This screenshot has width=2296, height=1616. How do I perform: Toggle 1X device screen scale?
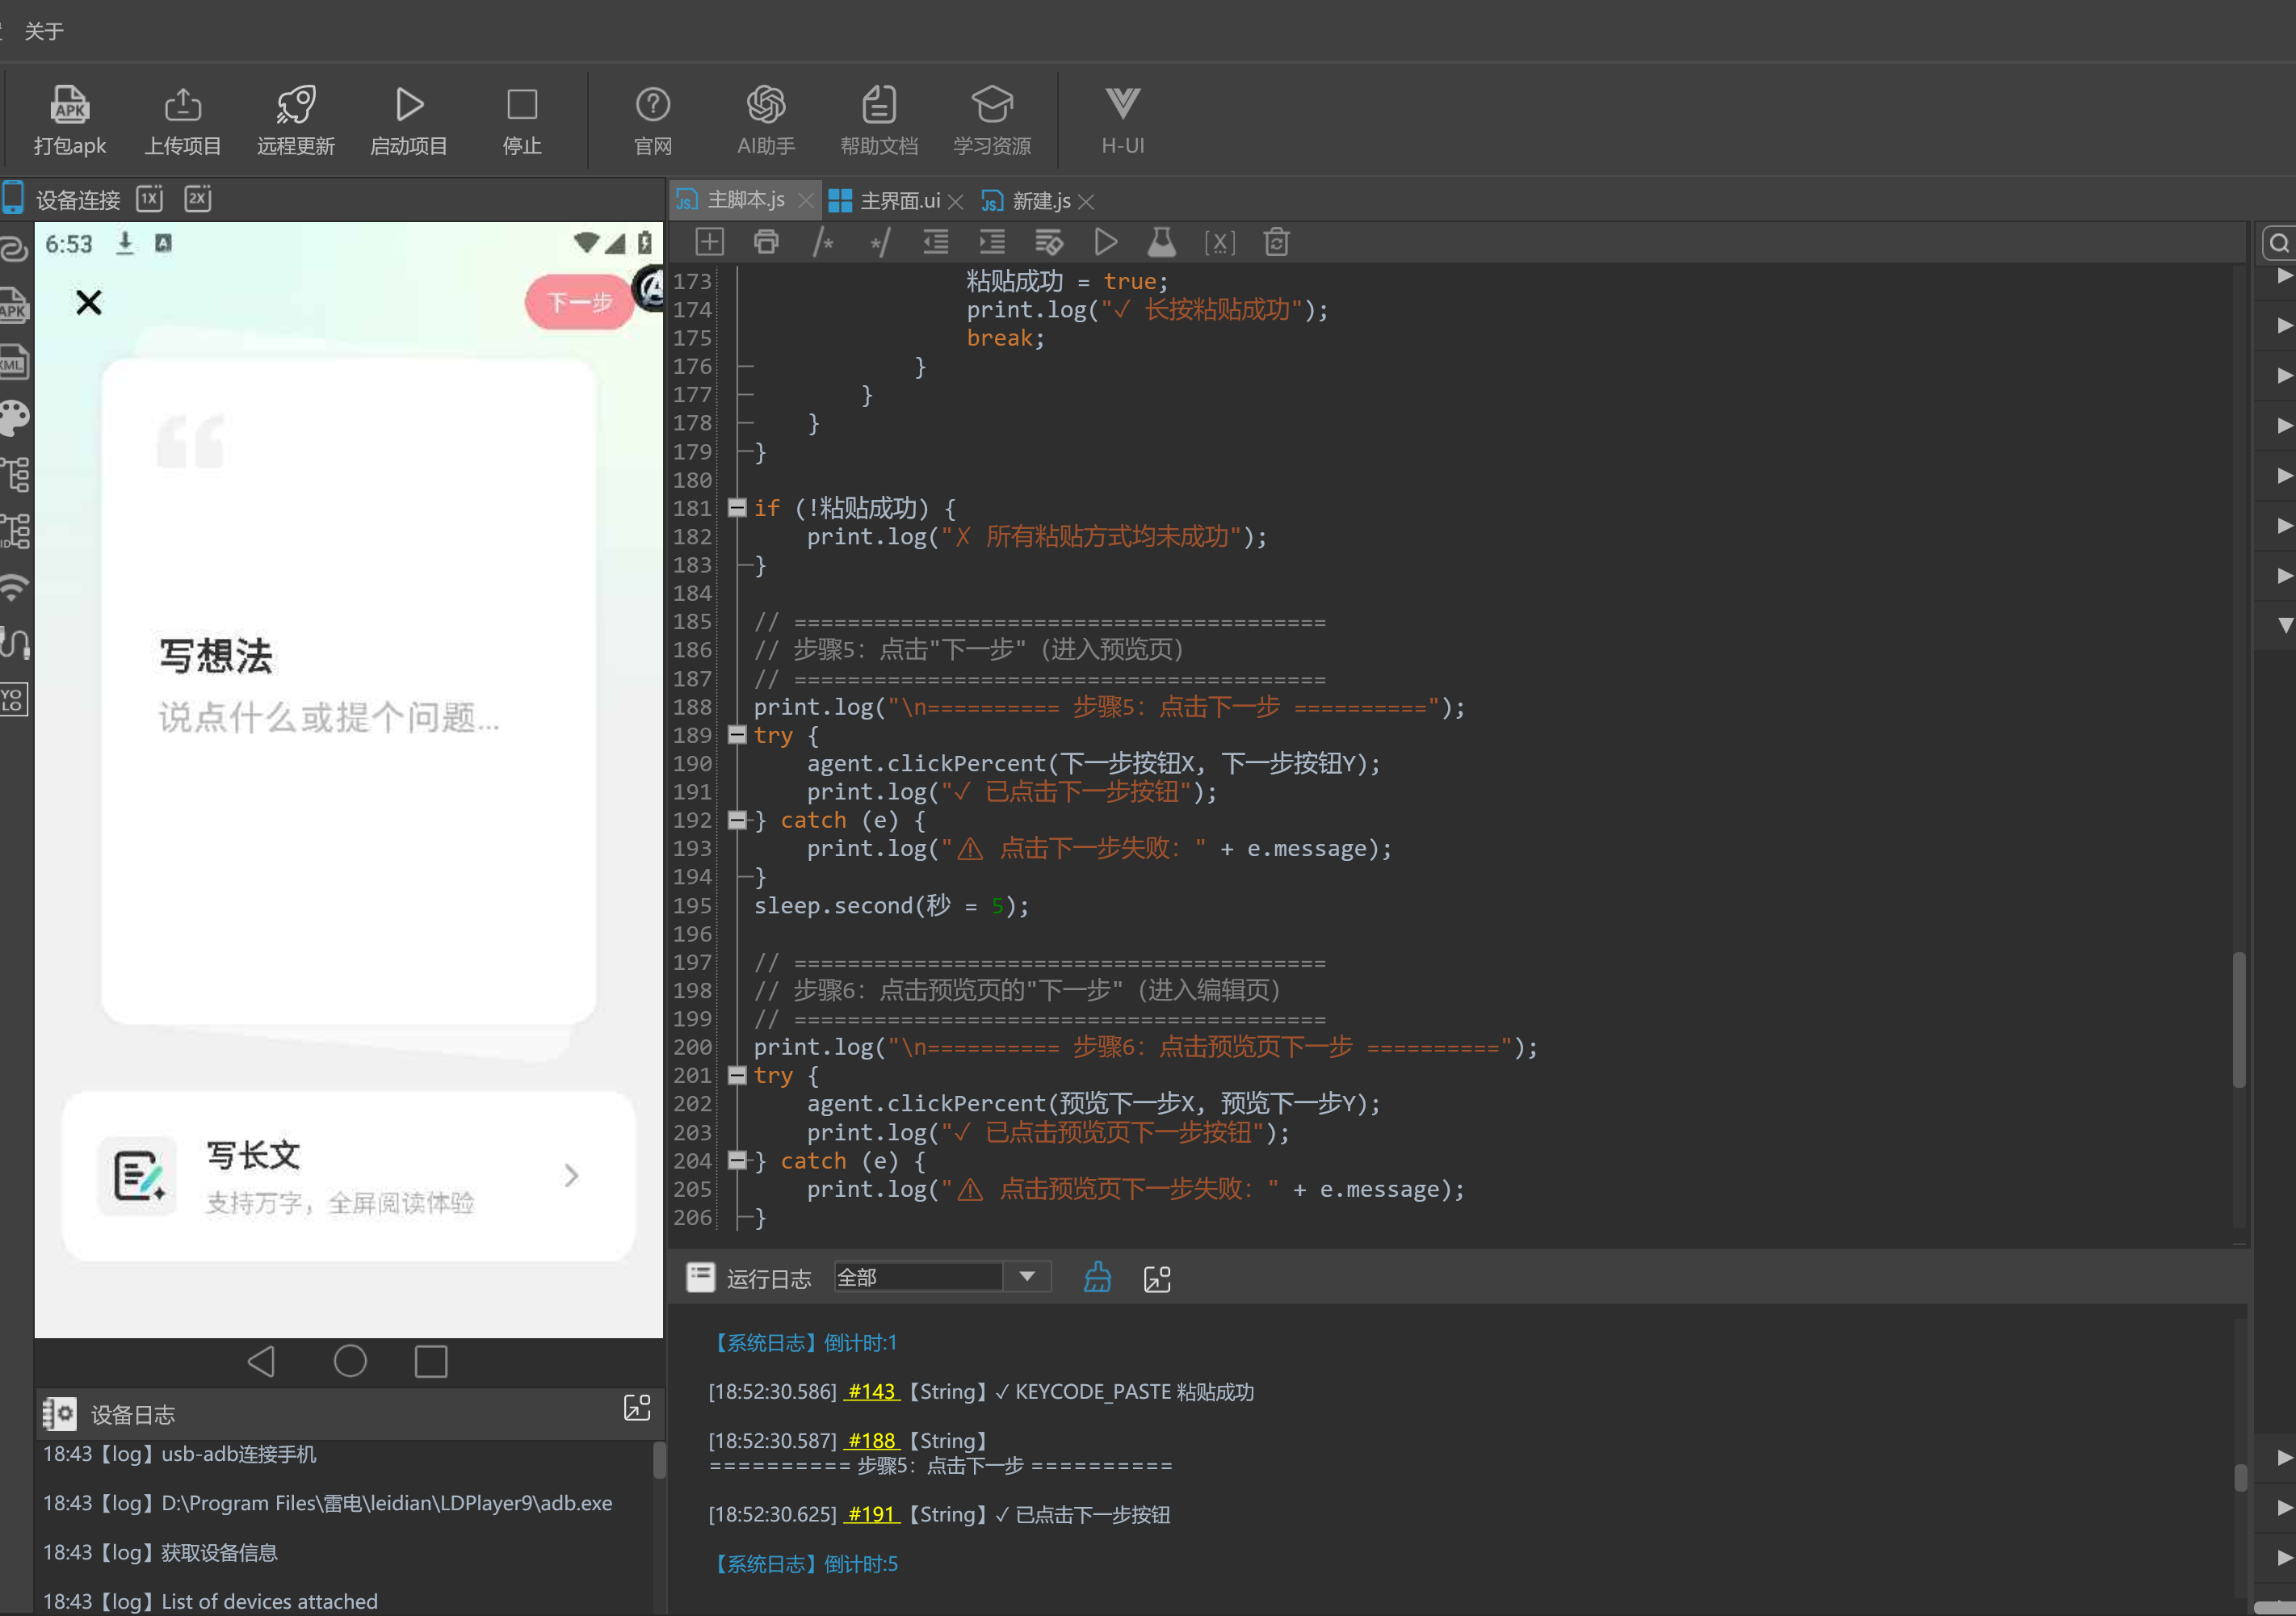[150, 199]
